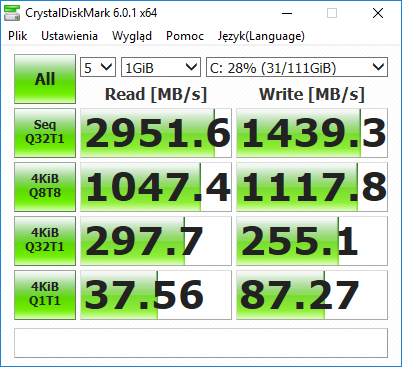
Task: Open the Plik menu
Action: click(x=18, y=36)
